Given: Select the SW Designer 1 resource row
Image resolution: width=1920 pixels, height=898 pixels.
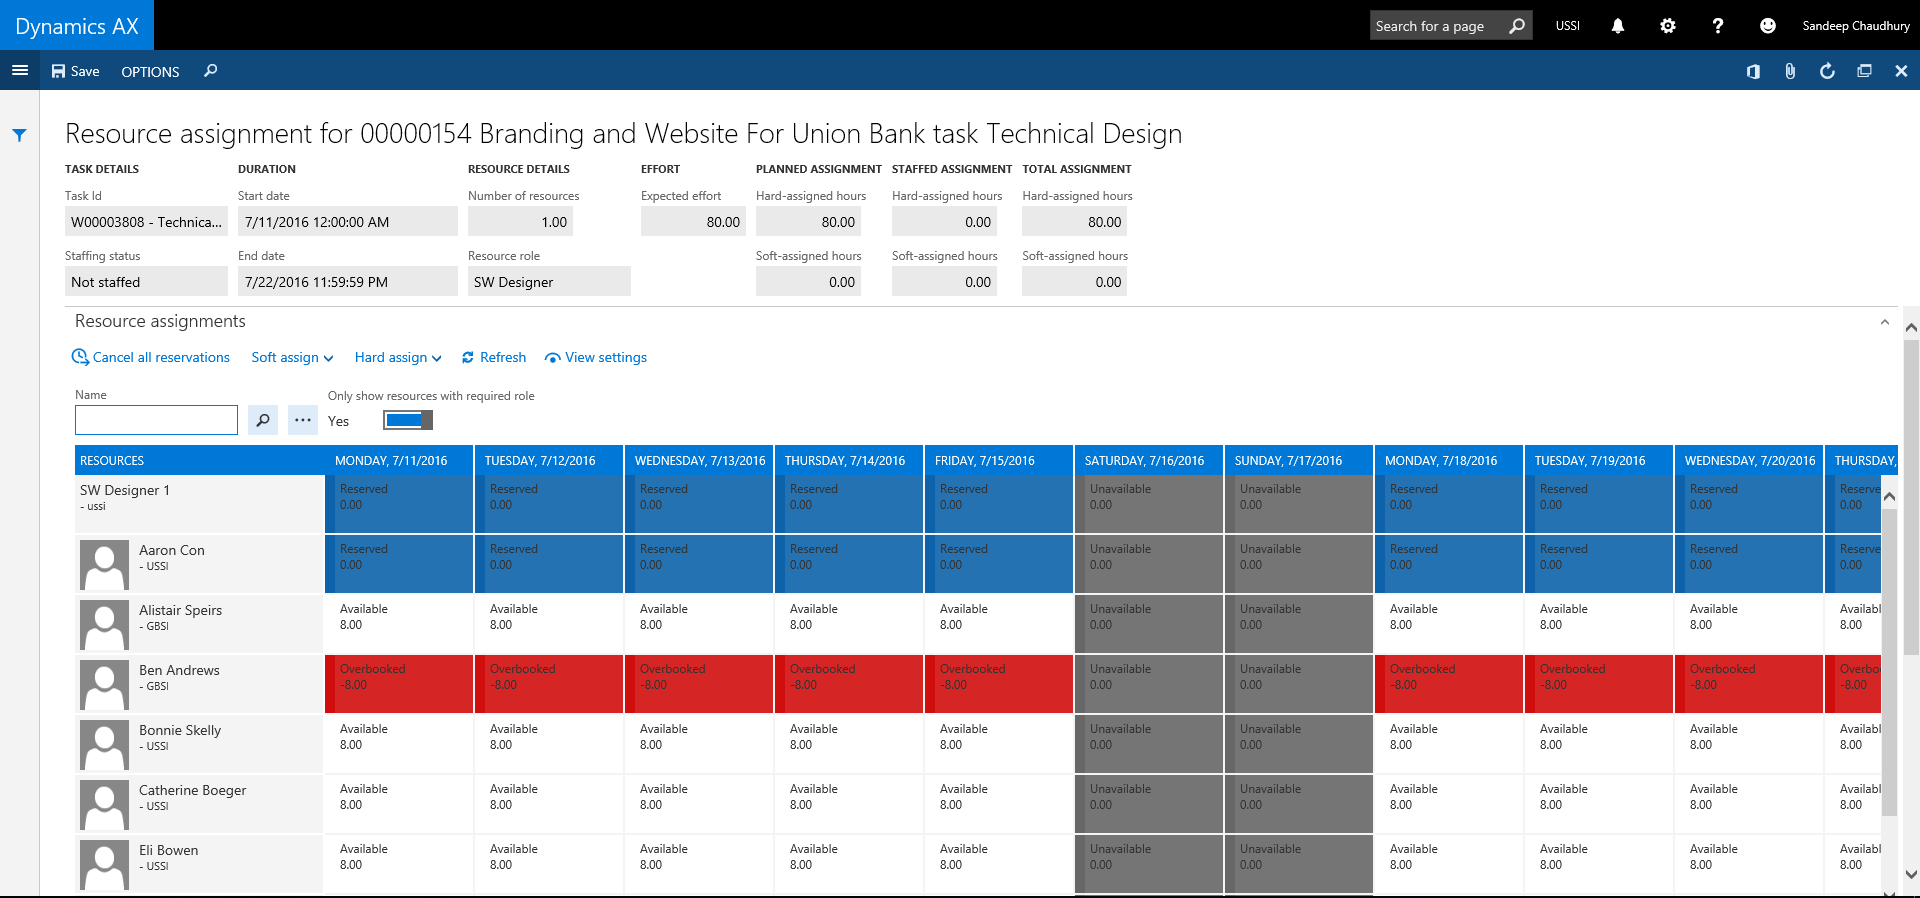Looking at the screenshot, I should coord(199,503).
